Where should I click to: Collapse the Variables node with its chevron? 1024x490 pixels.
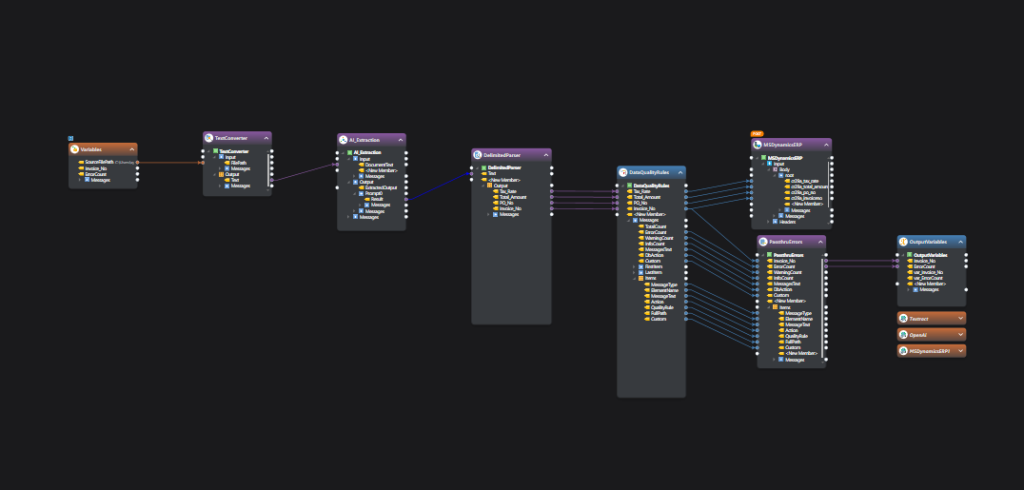coord(131,150)
